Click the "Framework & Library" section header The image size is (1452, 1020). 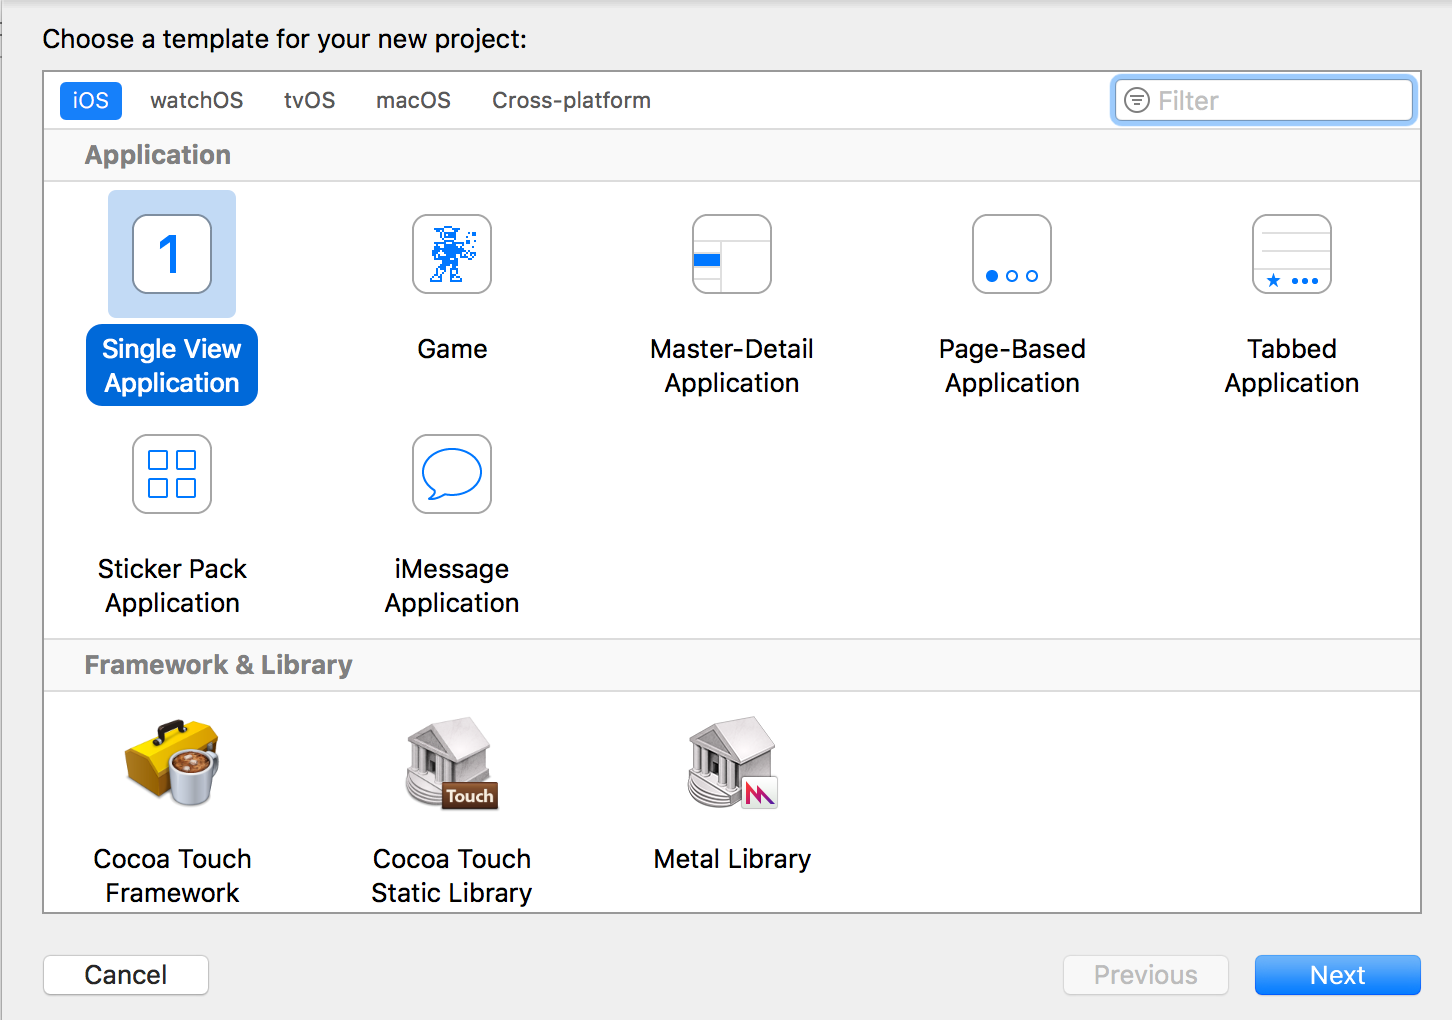[219, 665]
